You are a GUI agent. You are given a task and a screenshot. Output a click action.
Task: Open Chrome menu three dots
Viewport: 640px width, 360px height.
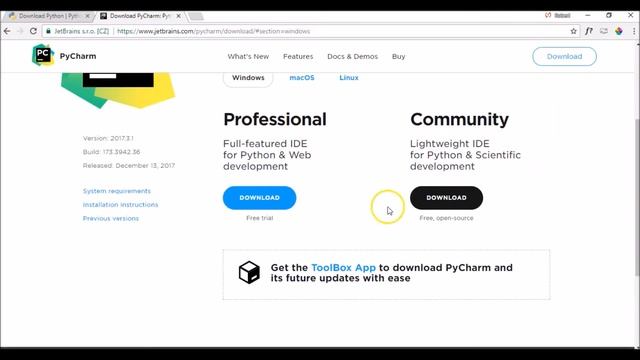tap(634, 31)
